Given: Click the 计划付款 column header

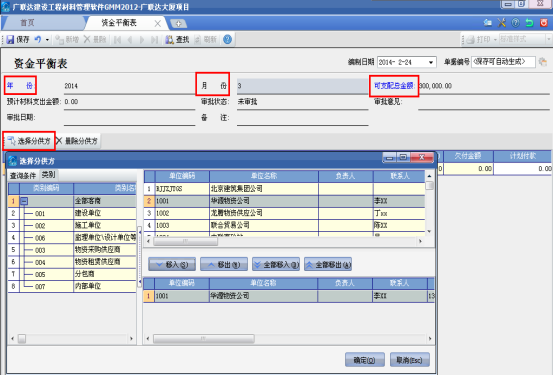Looking at the screenshot, I should tap(523, 156).
